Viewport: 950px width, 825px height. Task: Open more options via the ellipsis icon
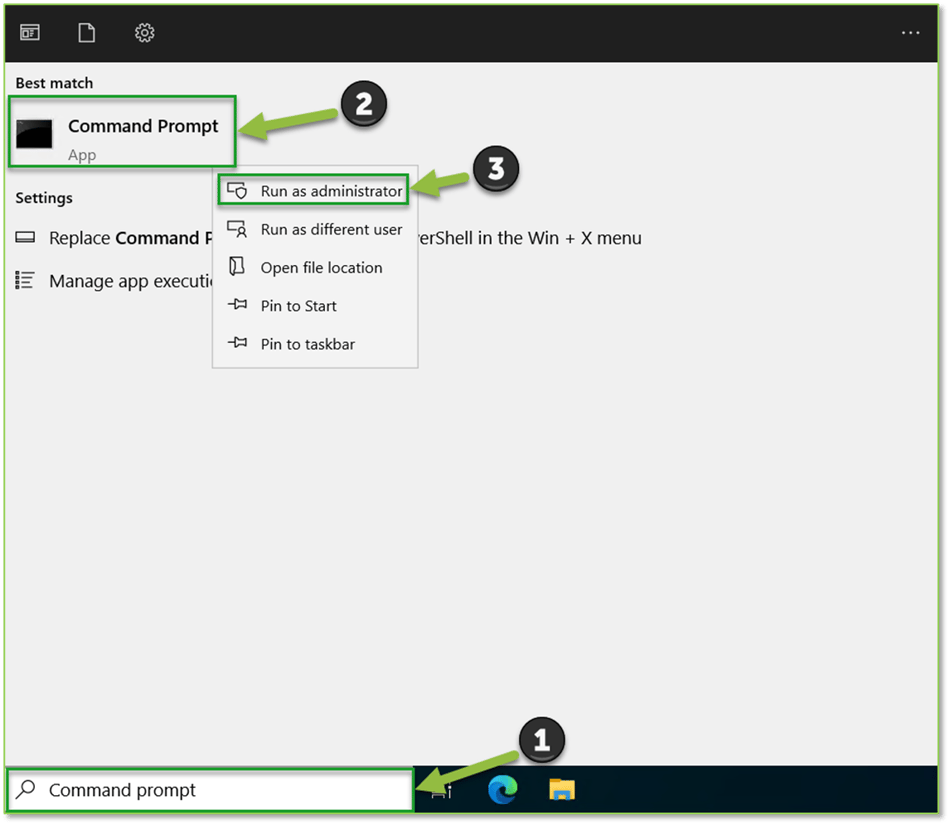(910, 32)
